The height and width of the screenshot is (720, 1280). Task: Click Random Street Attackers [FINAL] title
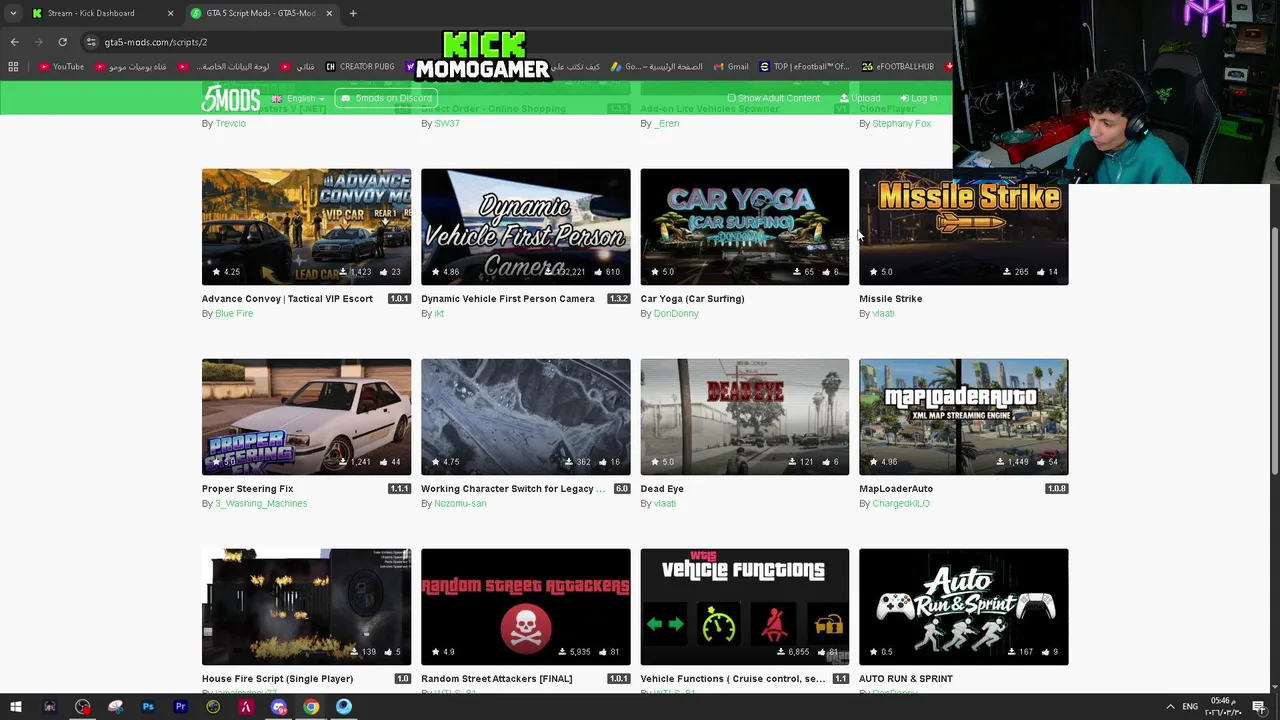(496, 679)
